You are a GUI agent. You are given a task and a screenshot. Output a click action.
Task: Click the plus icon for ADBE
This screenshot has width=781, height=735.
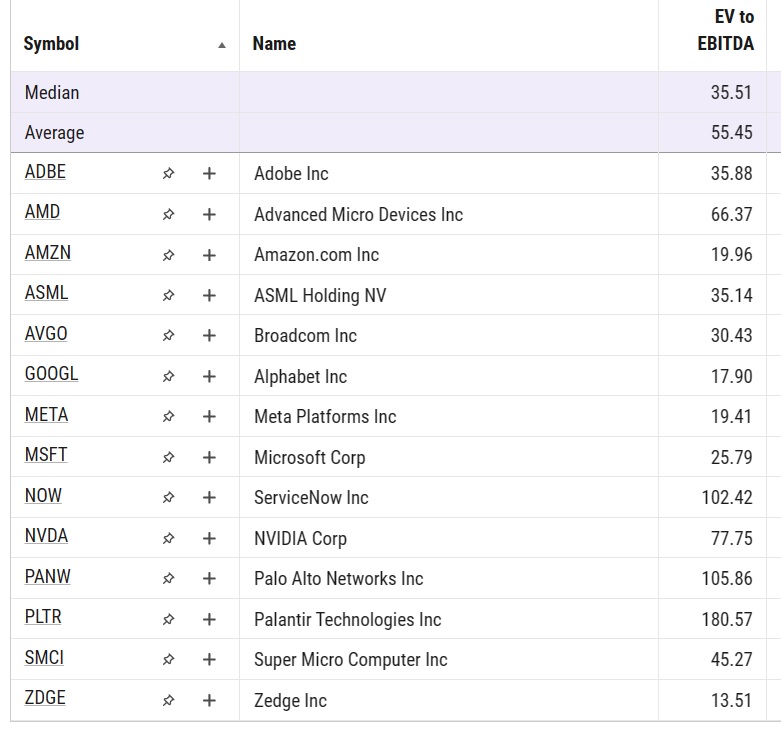[209, 173]
